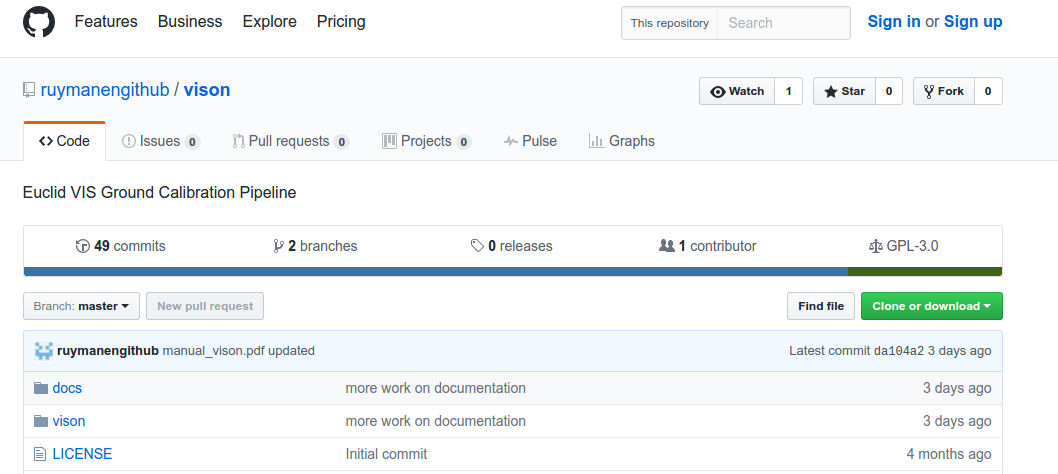The height and width of the screenshot is (474, 1058).
Task: Click the Issues tab counter badge
Action: click(192, 142)
